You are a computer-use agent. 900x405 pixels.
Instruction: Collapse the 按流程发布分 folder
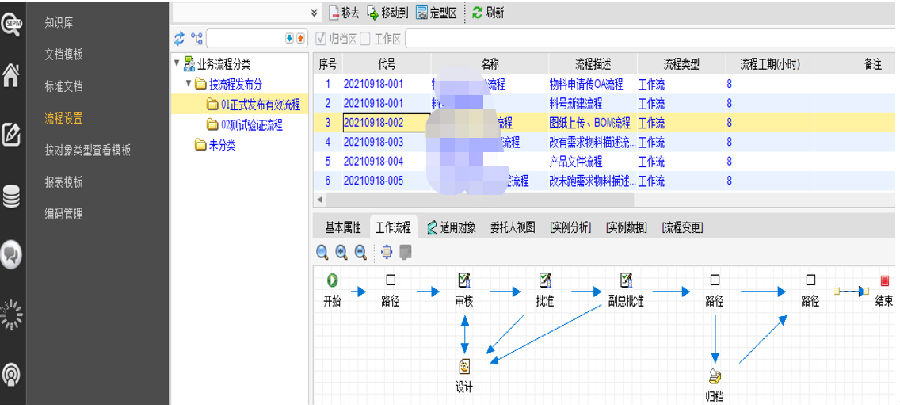click(x=188, y=84)
